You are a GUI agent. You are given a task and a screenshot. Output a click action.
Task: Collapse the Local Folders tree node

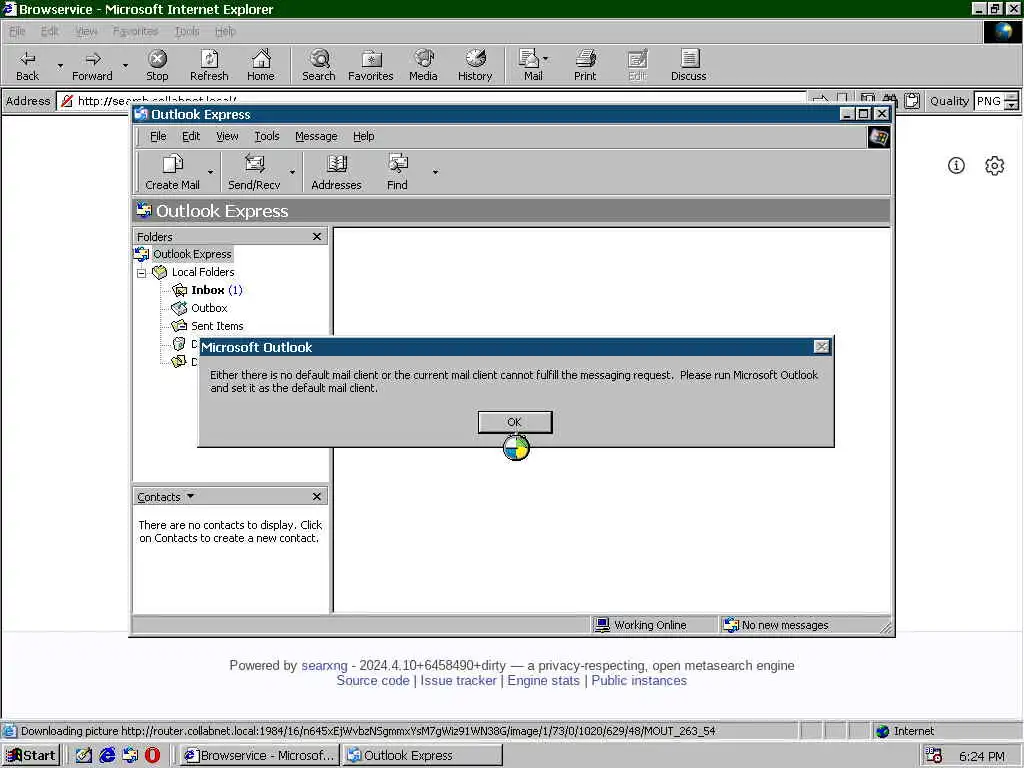(142, 273)
